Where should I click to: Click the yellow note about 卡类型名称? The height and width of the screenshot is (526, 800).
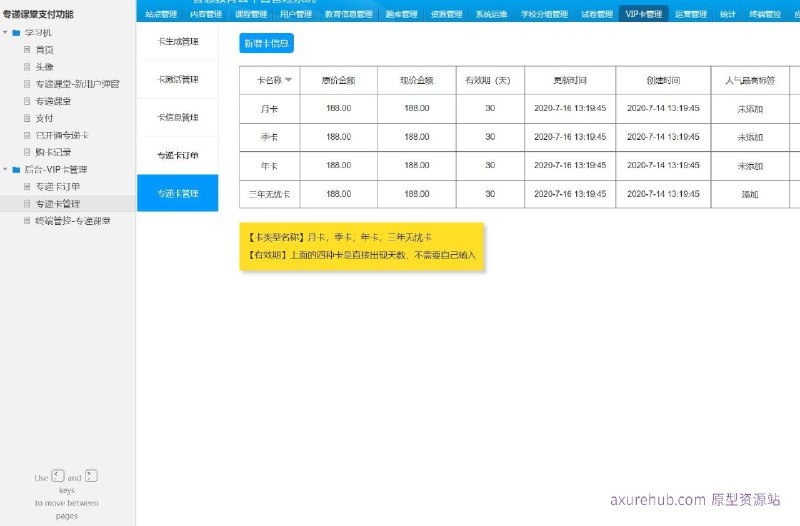click(361, 246)
